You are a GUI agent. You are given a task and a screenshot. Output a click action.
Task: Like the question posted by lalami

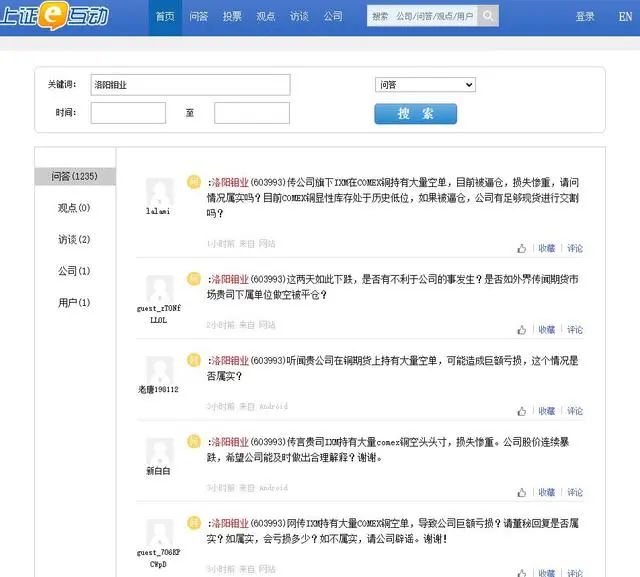click(521, 249)
